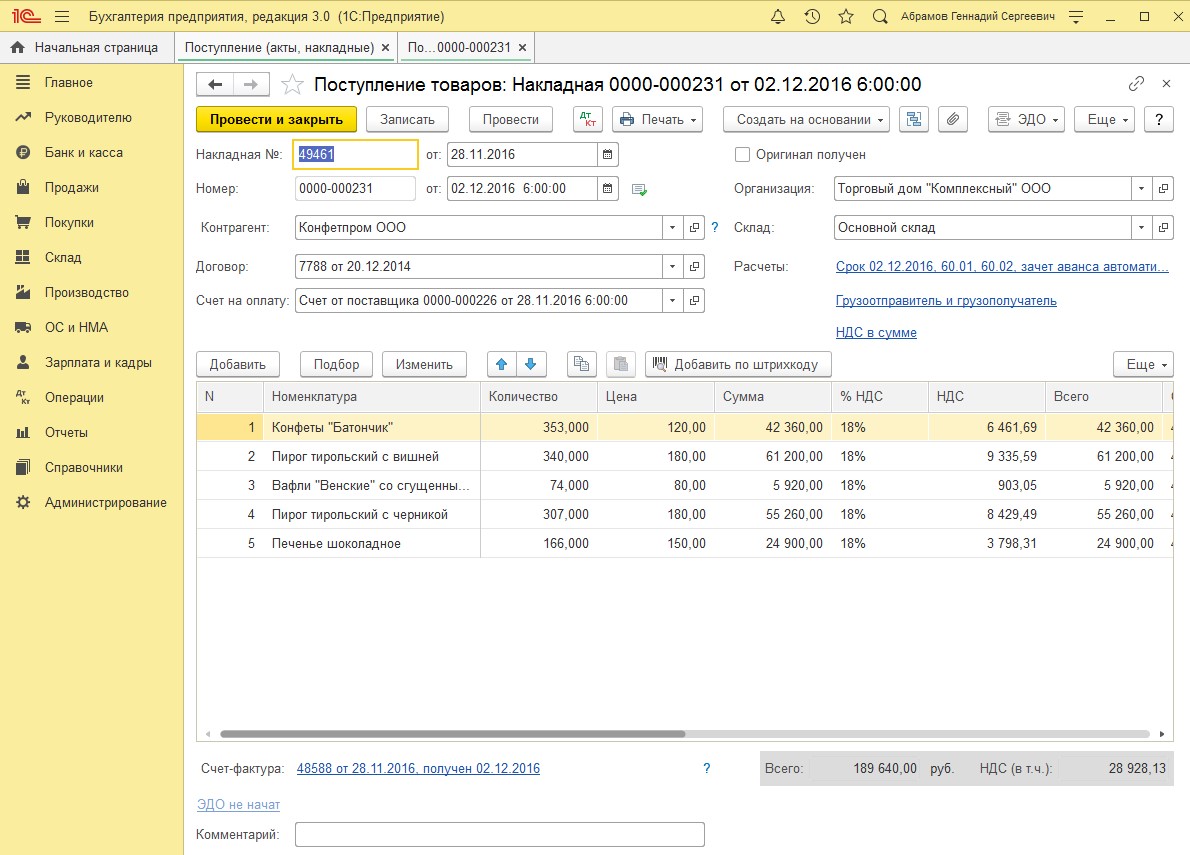1190x855 pixels.
Task: Open the НДС в сумме link
Action: 876,332
